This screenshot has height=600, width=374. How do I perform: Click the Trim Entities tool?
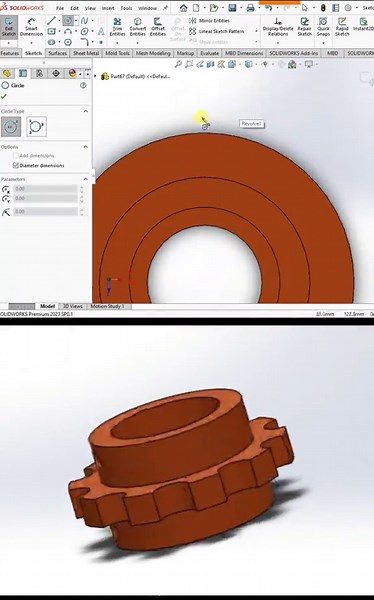117,27
